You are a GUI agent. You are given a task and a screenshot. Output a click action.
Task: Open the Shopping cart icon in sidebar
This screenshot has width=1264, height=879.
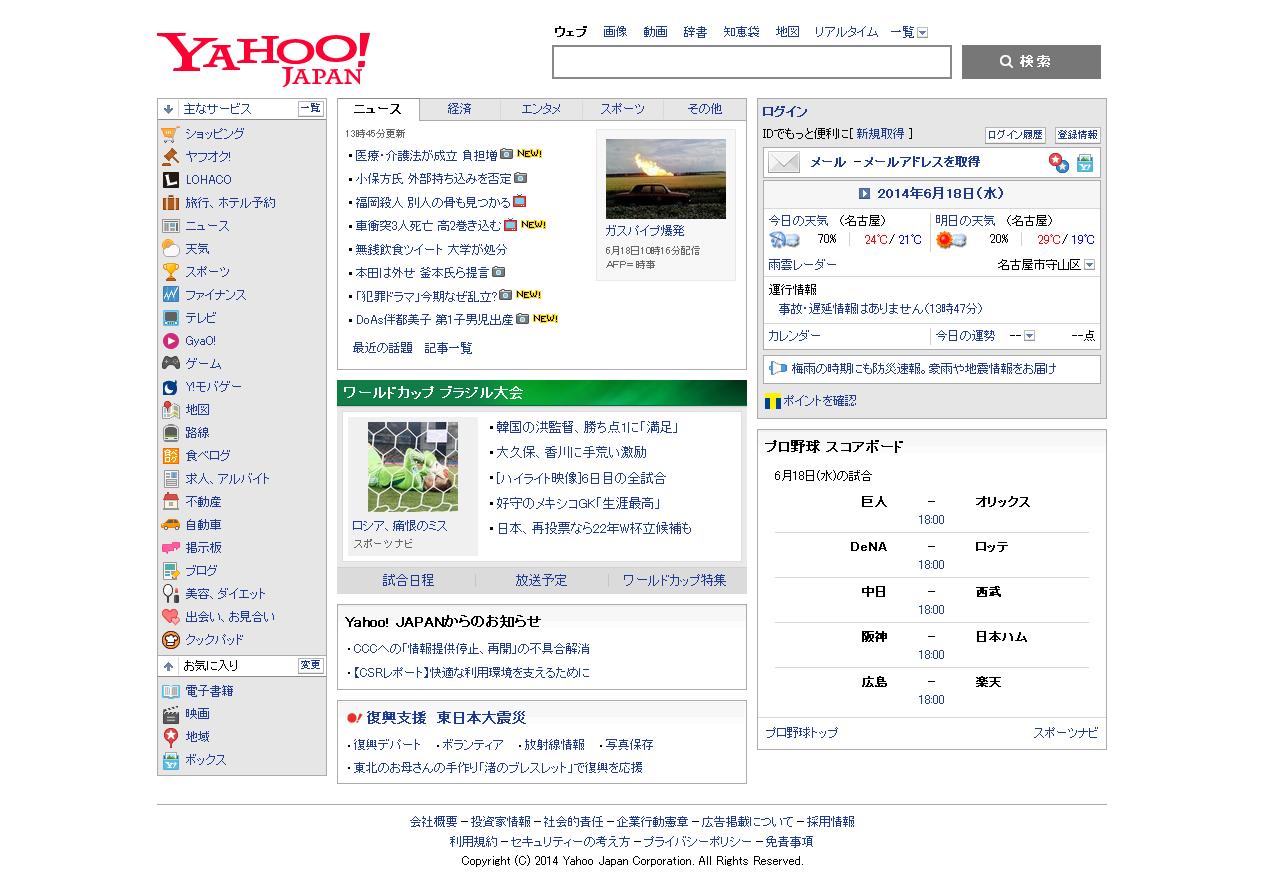point(170,134)
